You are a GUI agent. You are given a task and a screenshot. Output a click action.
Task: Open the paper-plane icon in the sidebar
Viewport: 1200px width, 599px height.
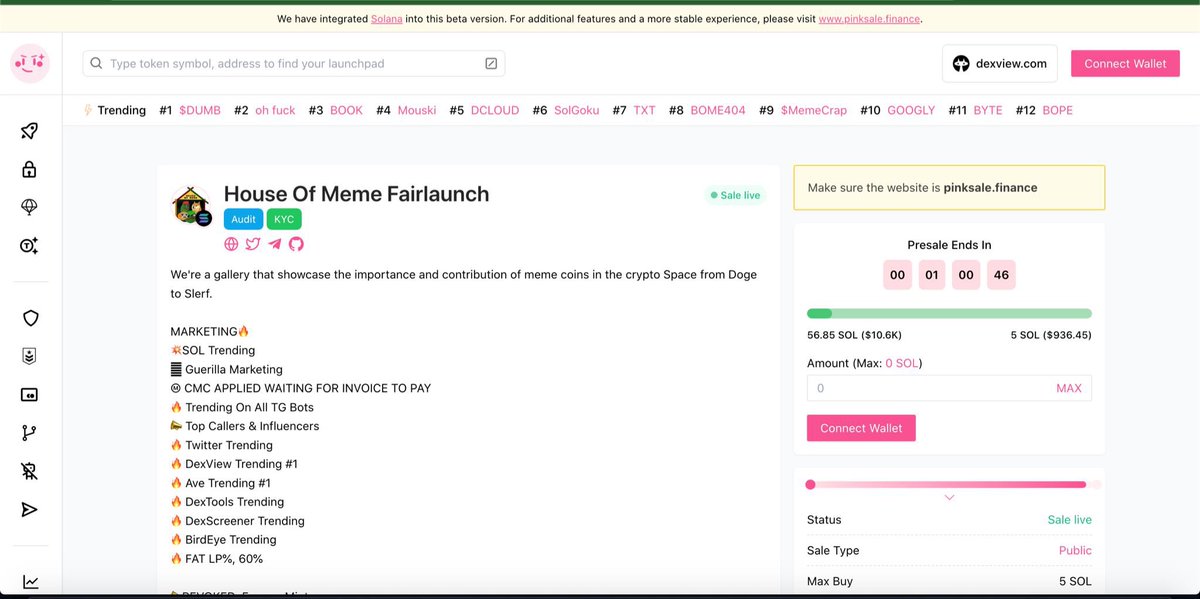[x=29, y=510]
